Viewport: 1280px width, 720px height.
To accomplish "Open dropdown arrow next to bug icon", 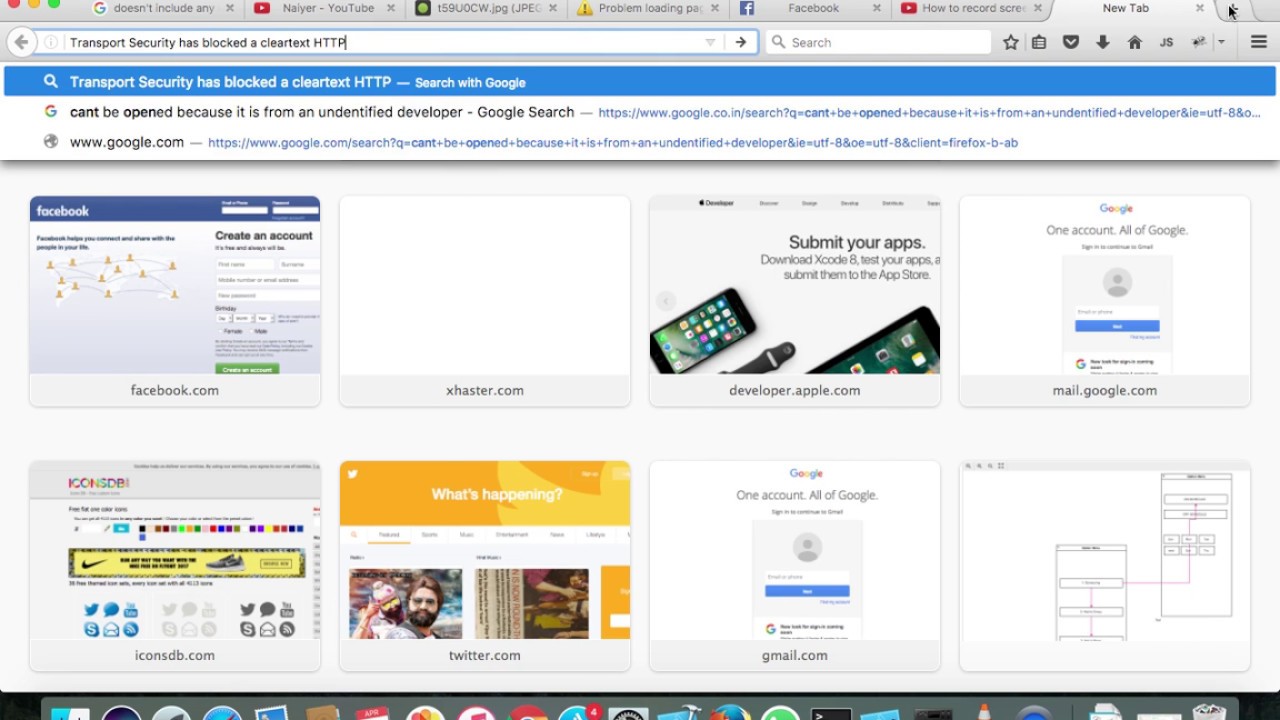I will pos(1221,42).
